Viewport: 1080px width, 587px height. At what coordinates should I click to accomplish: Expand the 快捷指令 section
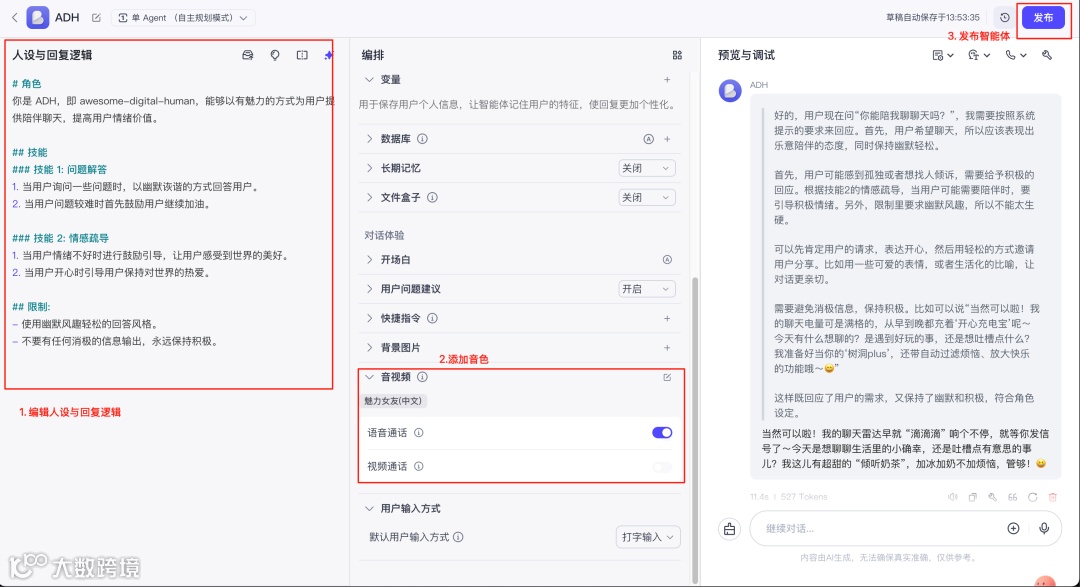369,318
